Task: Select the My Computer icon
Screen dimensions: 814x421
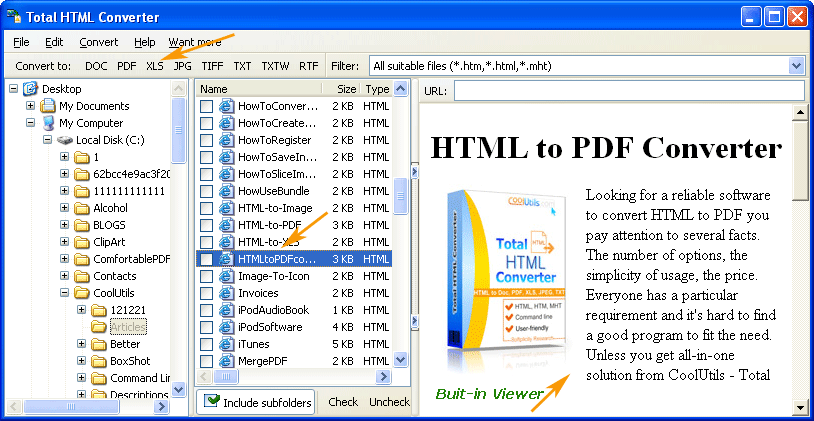Action: (x=48, y=123)
